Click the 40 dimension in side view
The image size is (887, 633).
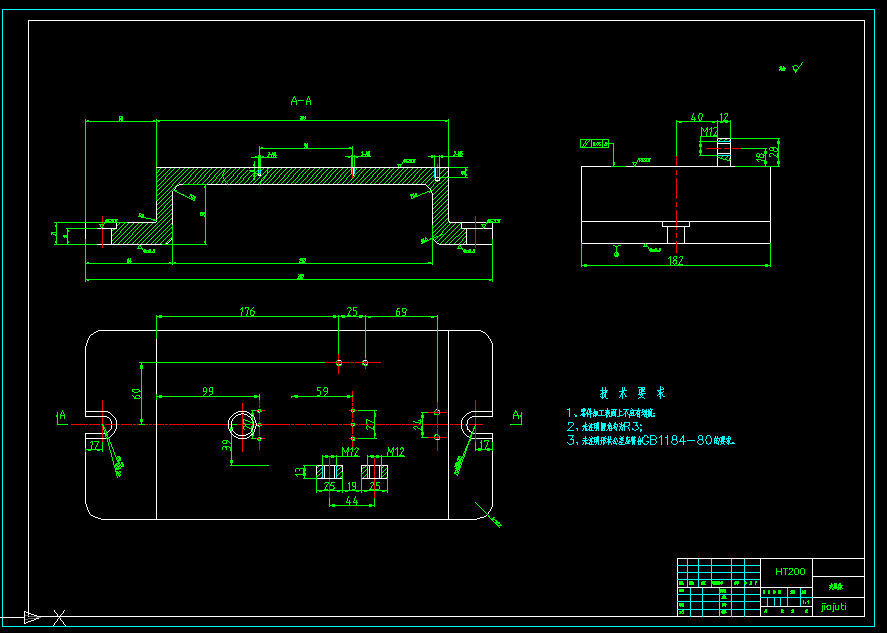point(697,117)
